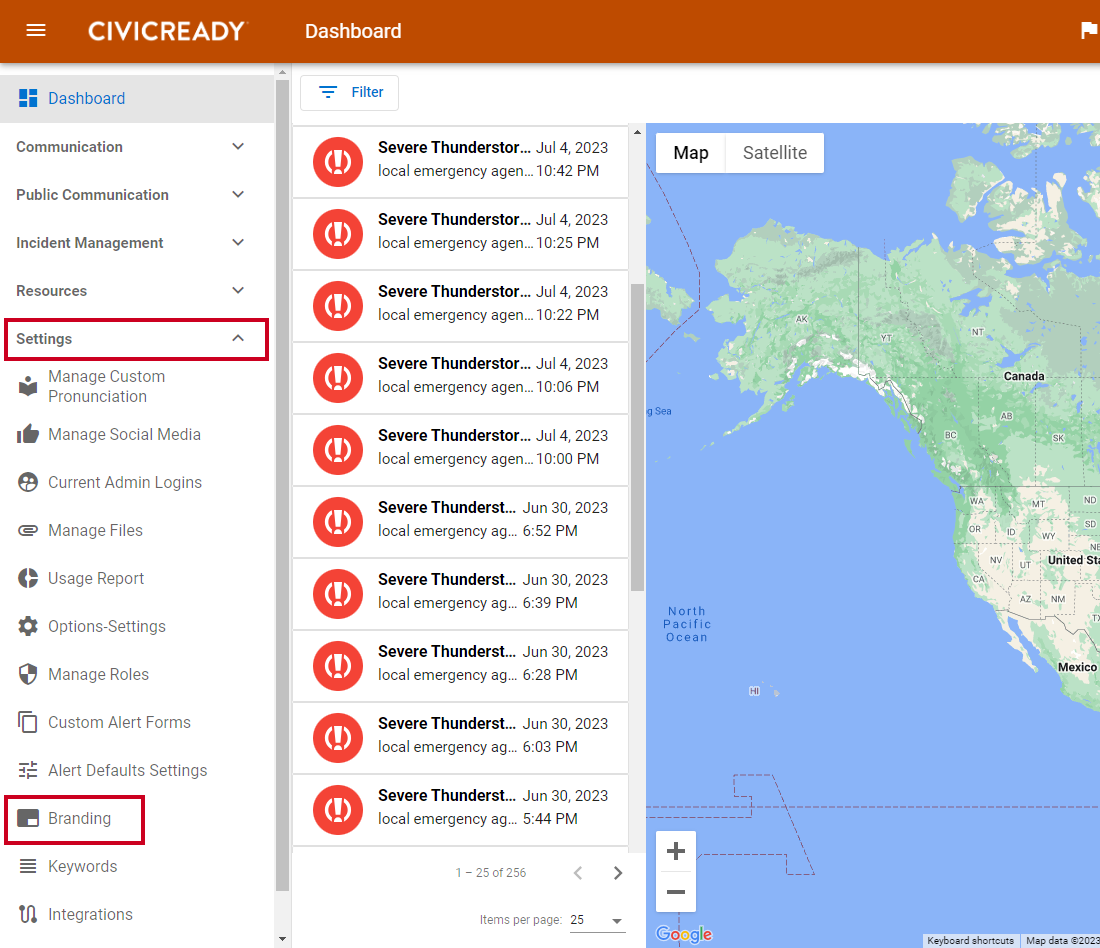Click the Filter button
The width and height of the screenshot is (1100, 948).
point(349,93)
